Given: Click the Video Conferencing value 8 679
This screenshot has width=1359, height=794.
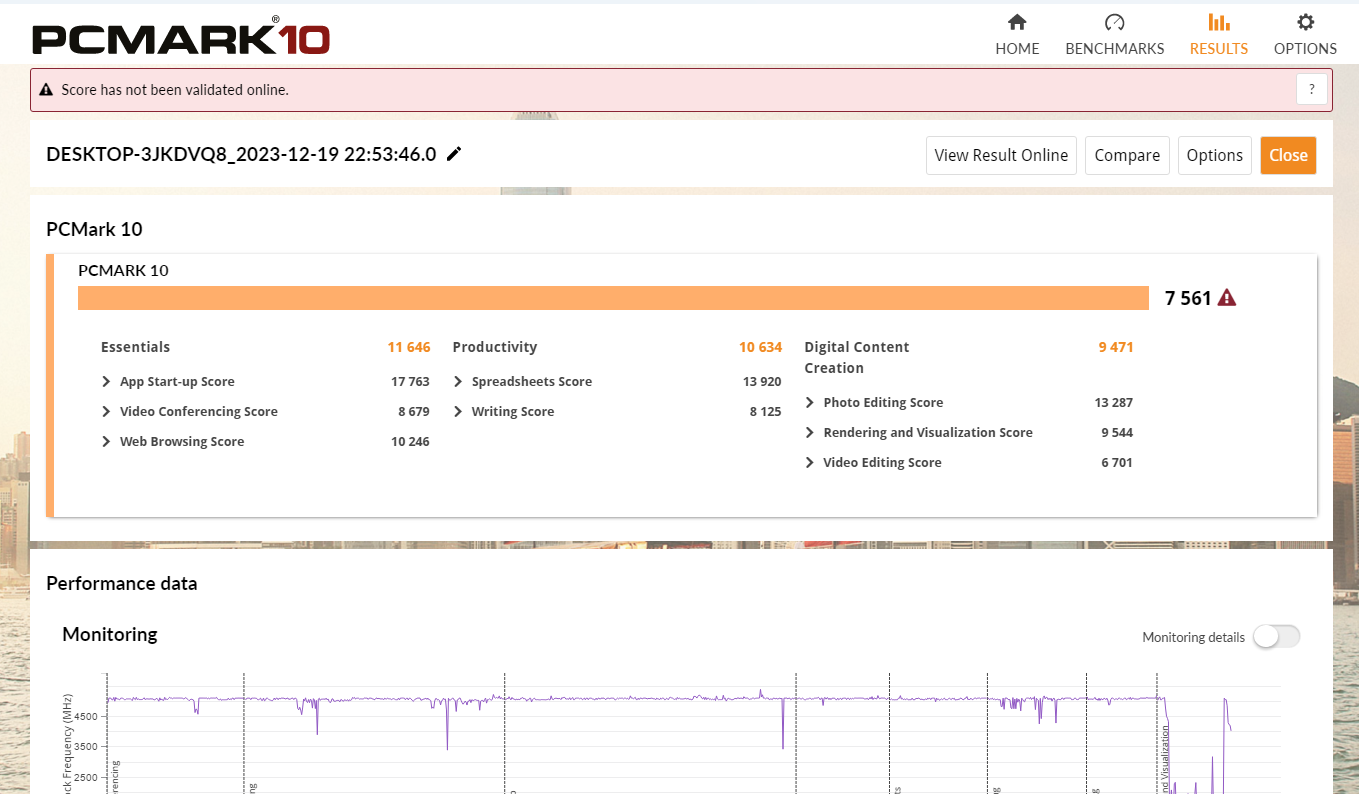Looking at the screenshot, I should 414,412.
